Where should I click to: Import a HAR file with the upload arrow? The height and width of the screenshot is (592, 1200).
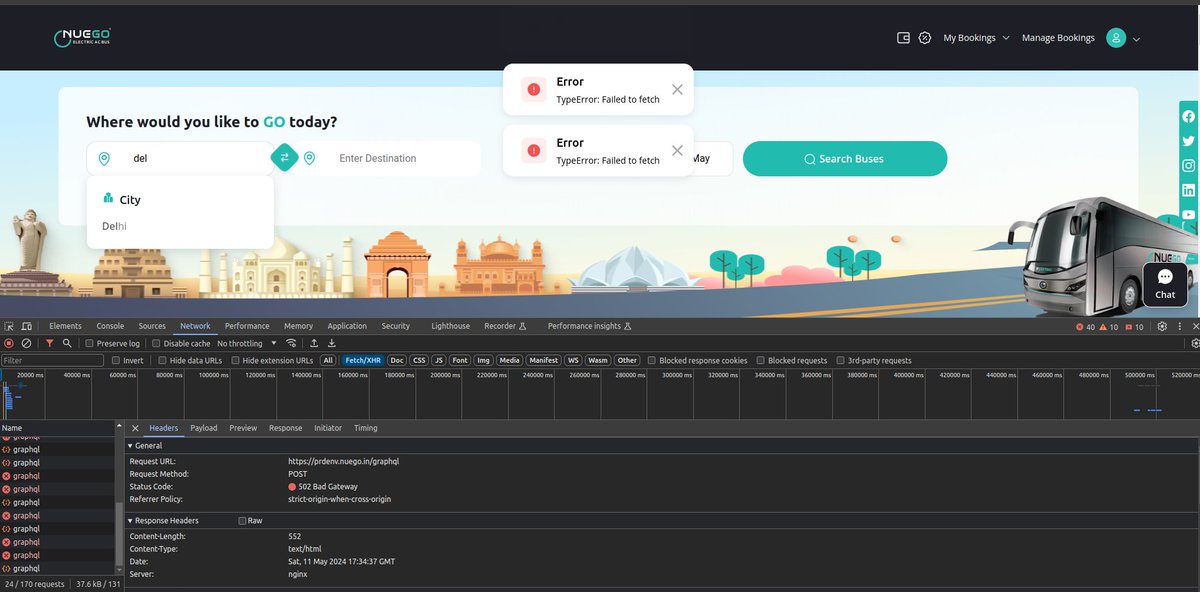click(314, 343)
